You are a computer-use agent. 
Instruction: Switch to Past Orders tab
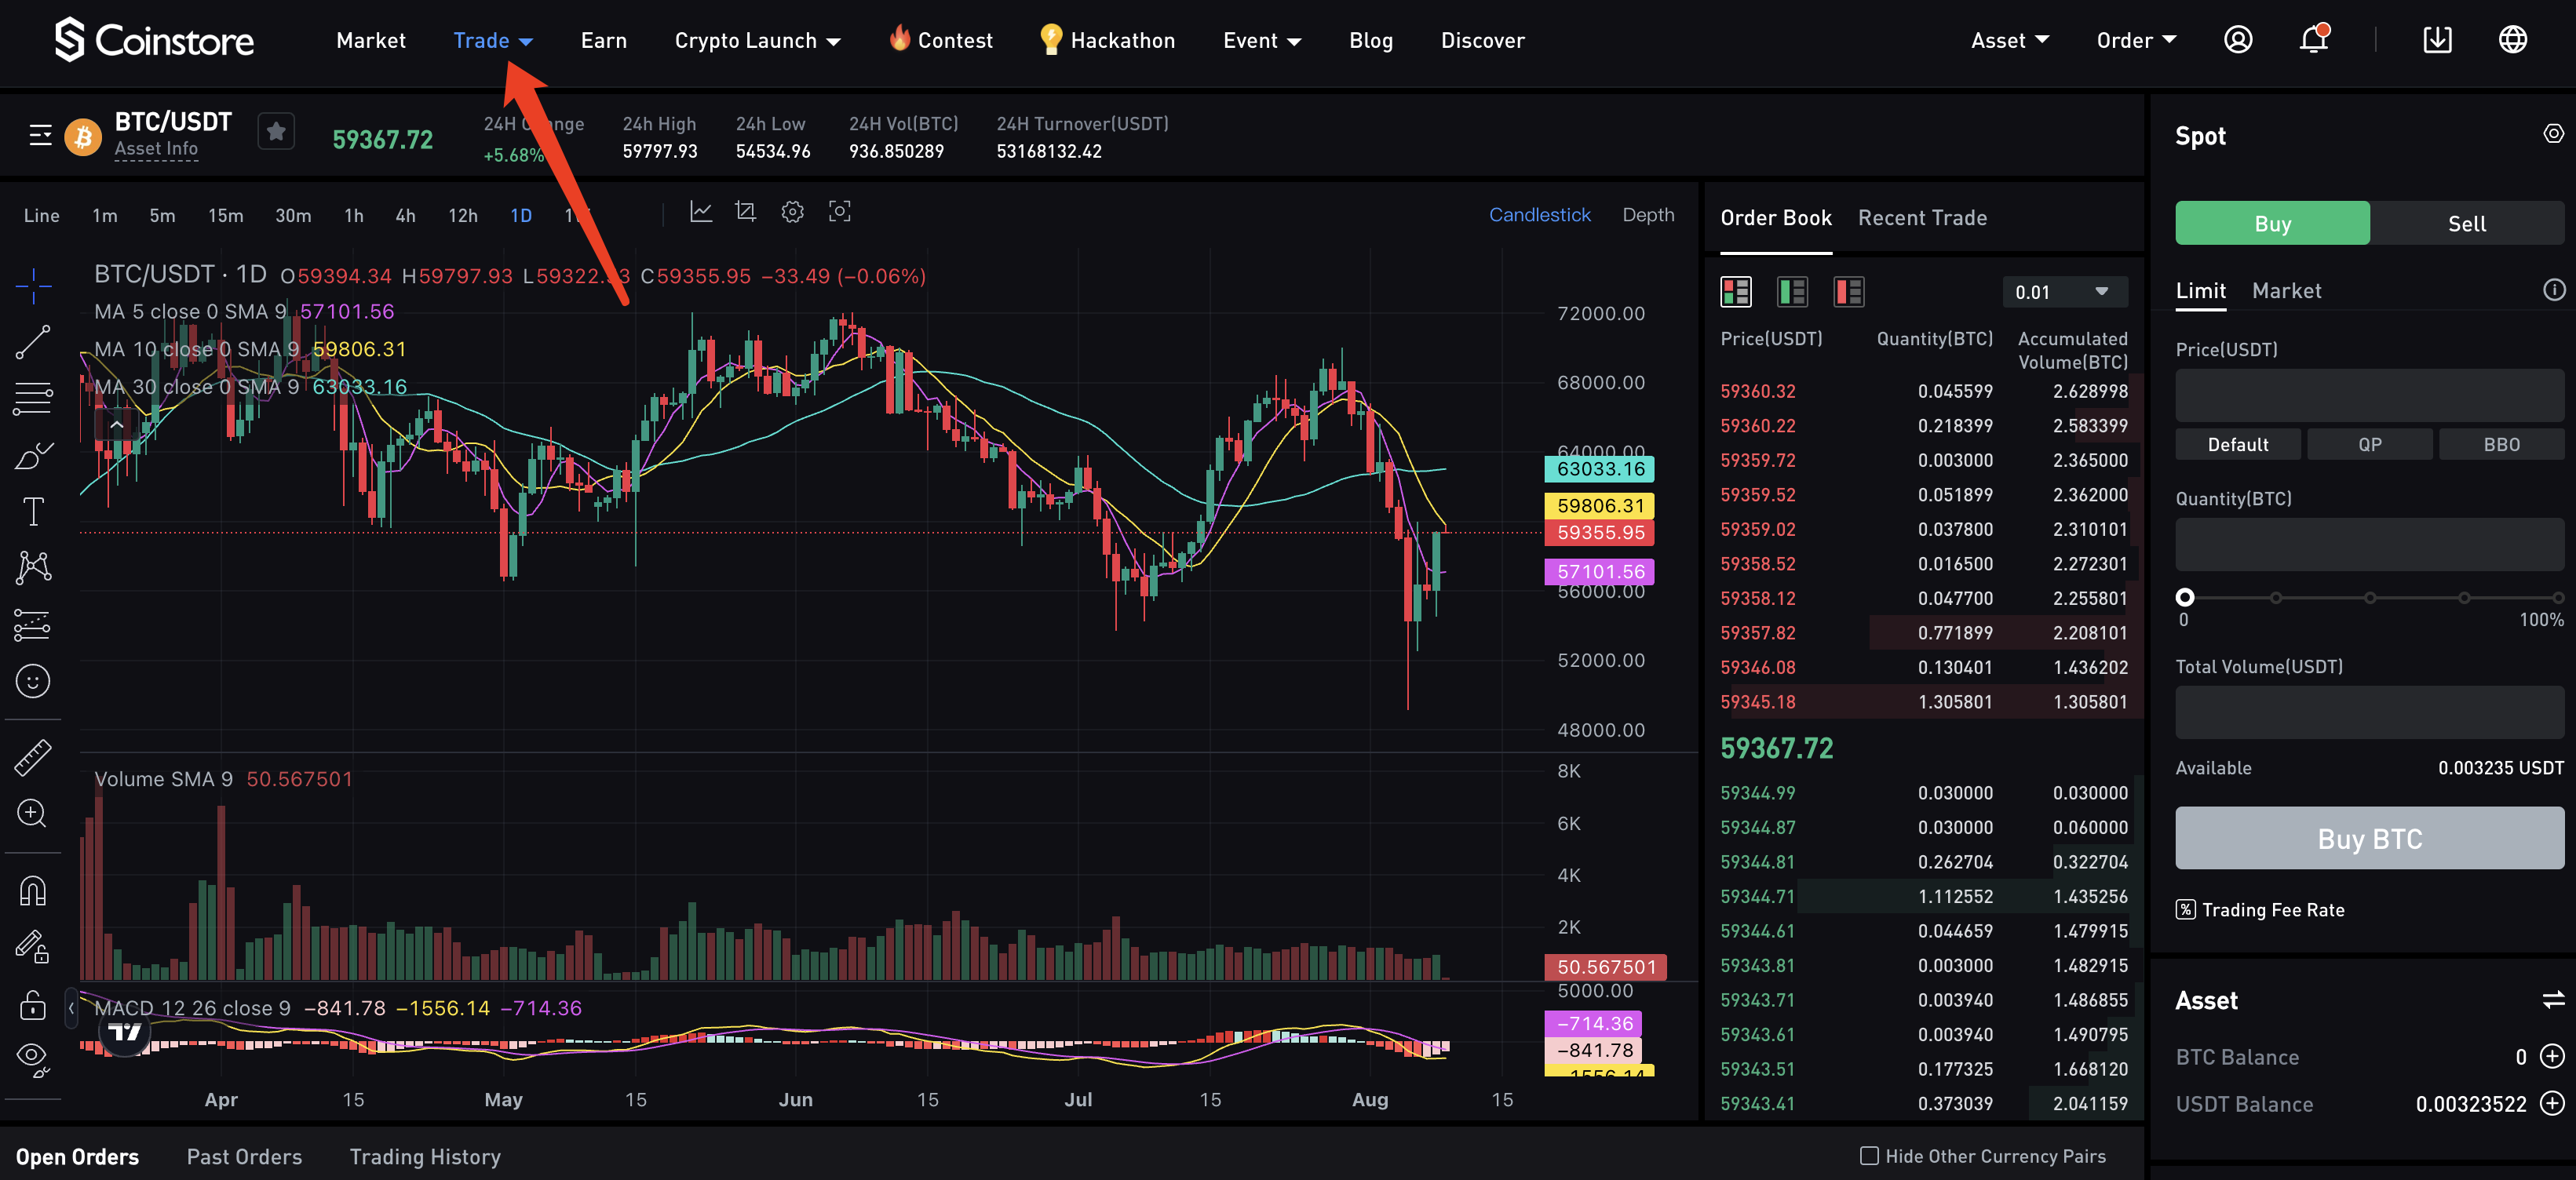click(x=244, y=1157)
